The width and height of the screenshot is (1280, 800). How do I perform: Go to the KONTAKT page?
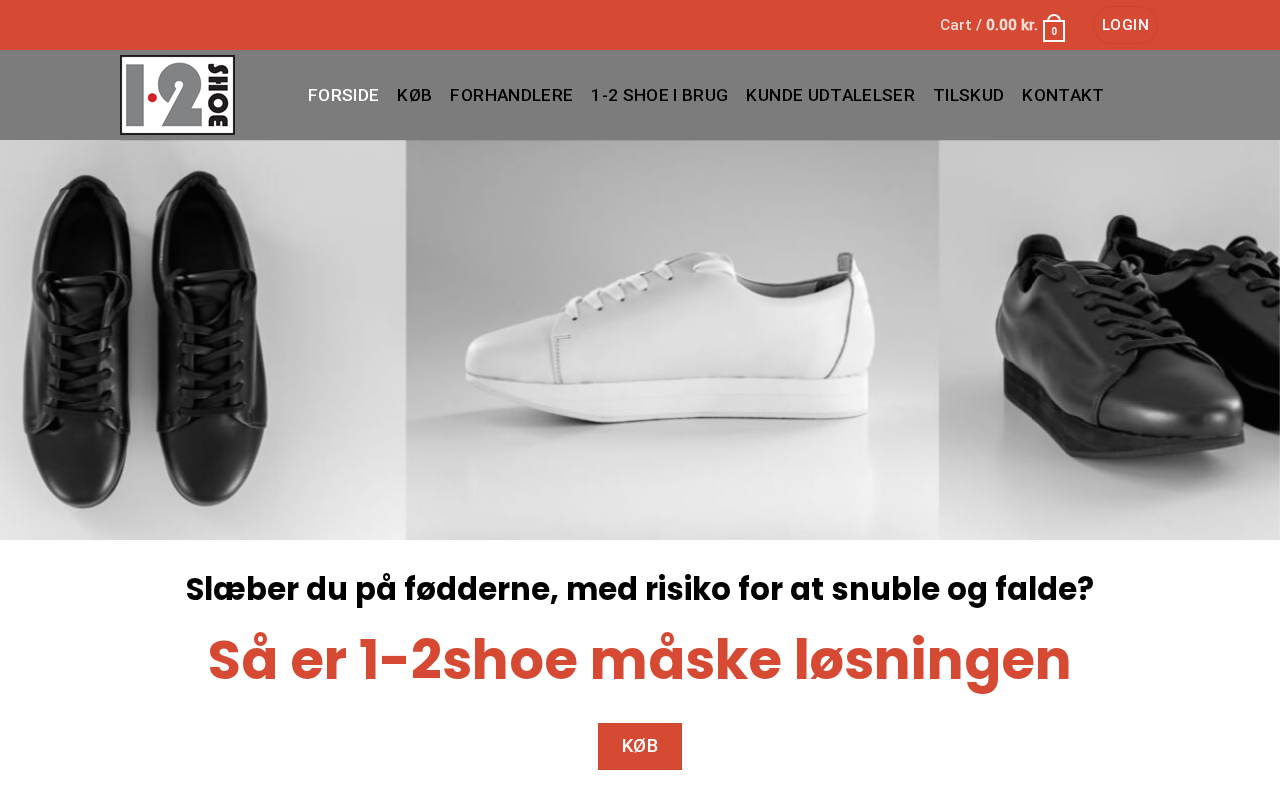pyautogui.click(x=1062, y=95)
